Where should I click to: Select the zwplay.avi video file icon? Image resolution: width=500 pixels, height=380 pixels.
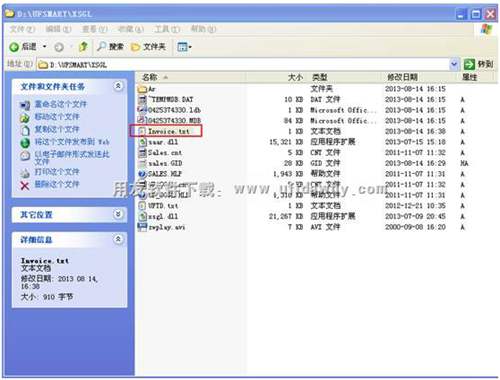[x=142, y=227]
